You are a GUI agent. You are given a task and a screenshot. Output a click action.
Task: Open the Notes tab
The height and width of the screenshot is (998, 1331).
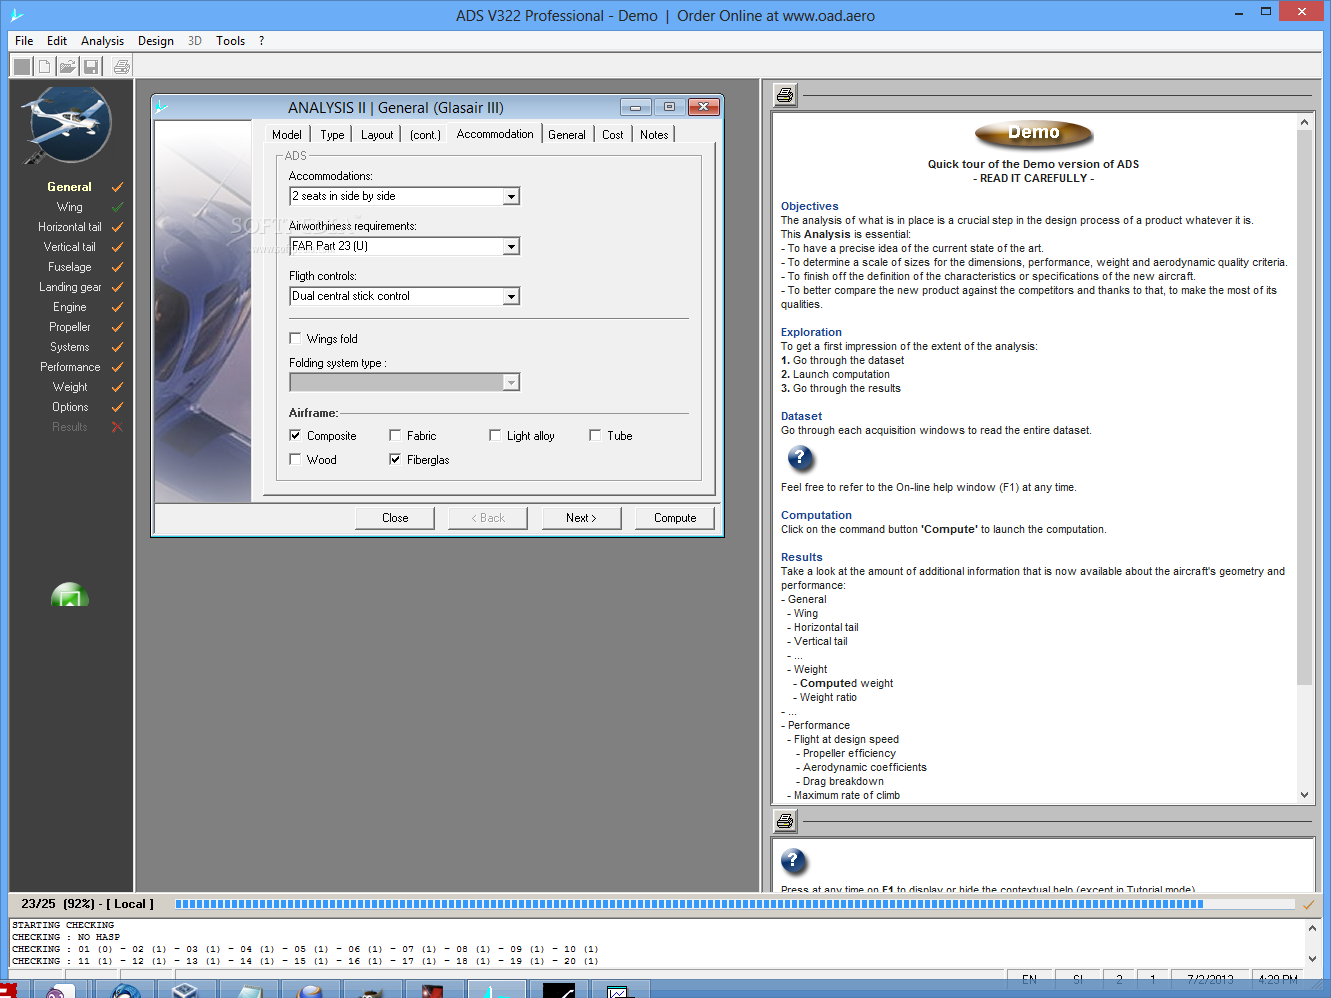654,135
